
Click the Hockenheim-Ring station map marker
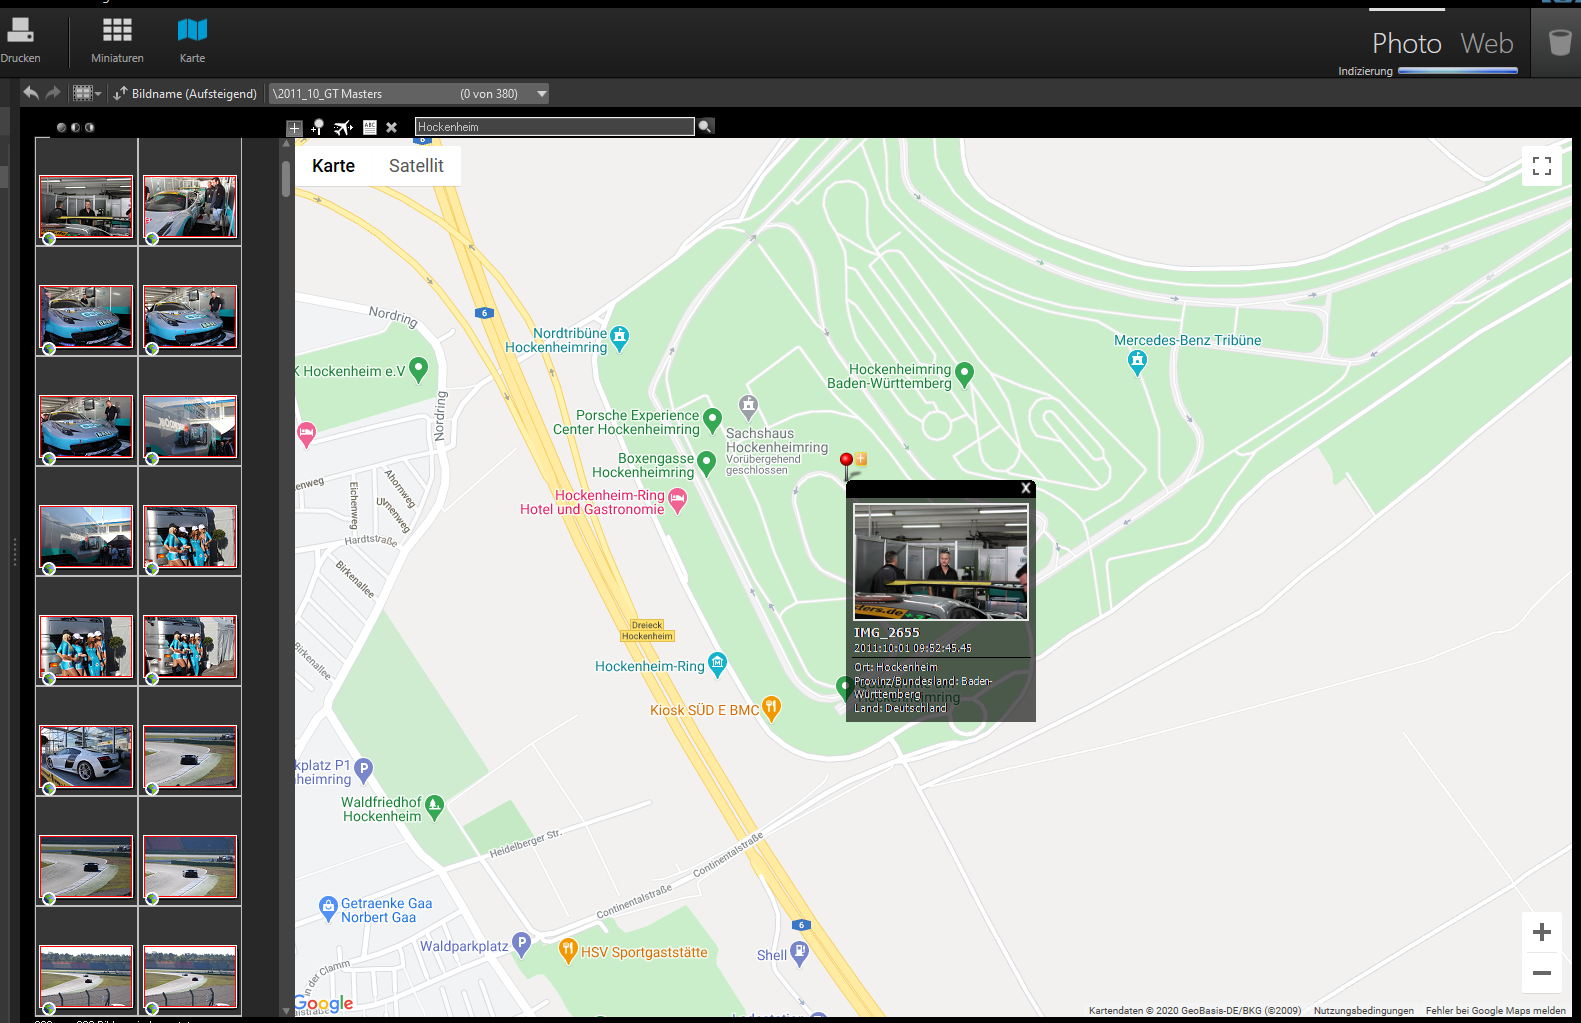[717, 664]
